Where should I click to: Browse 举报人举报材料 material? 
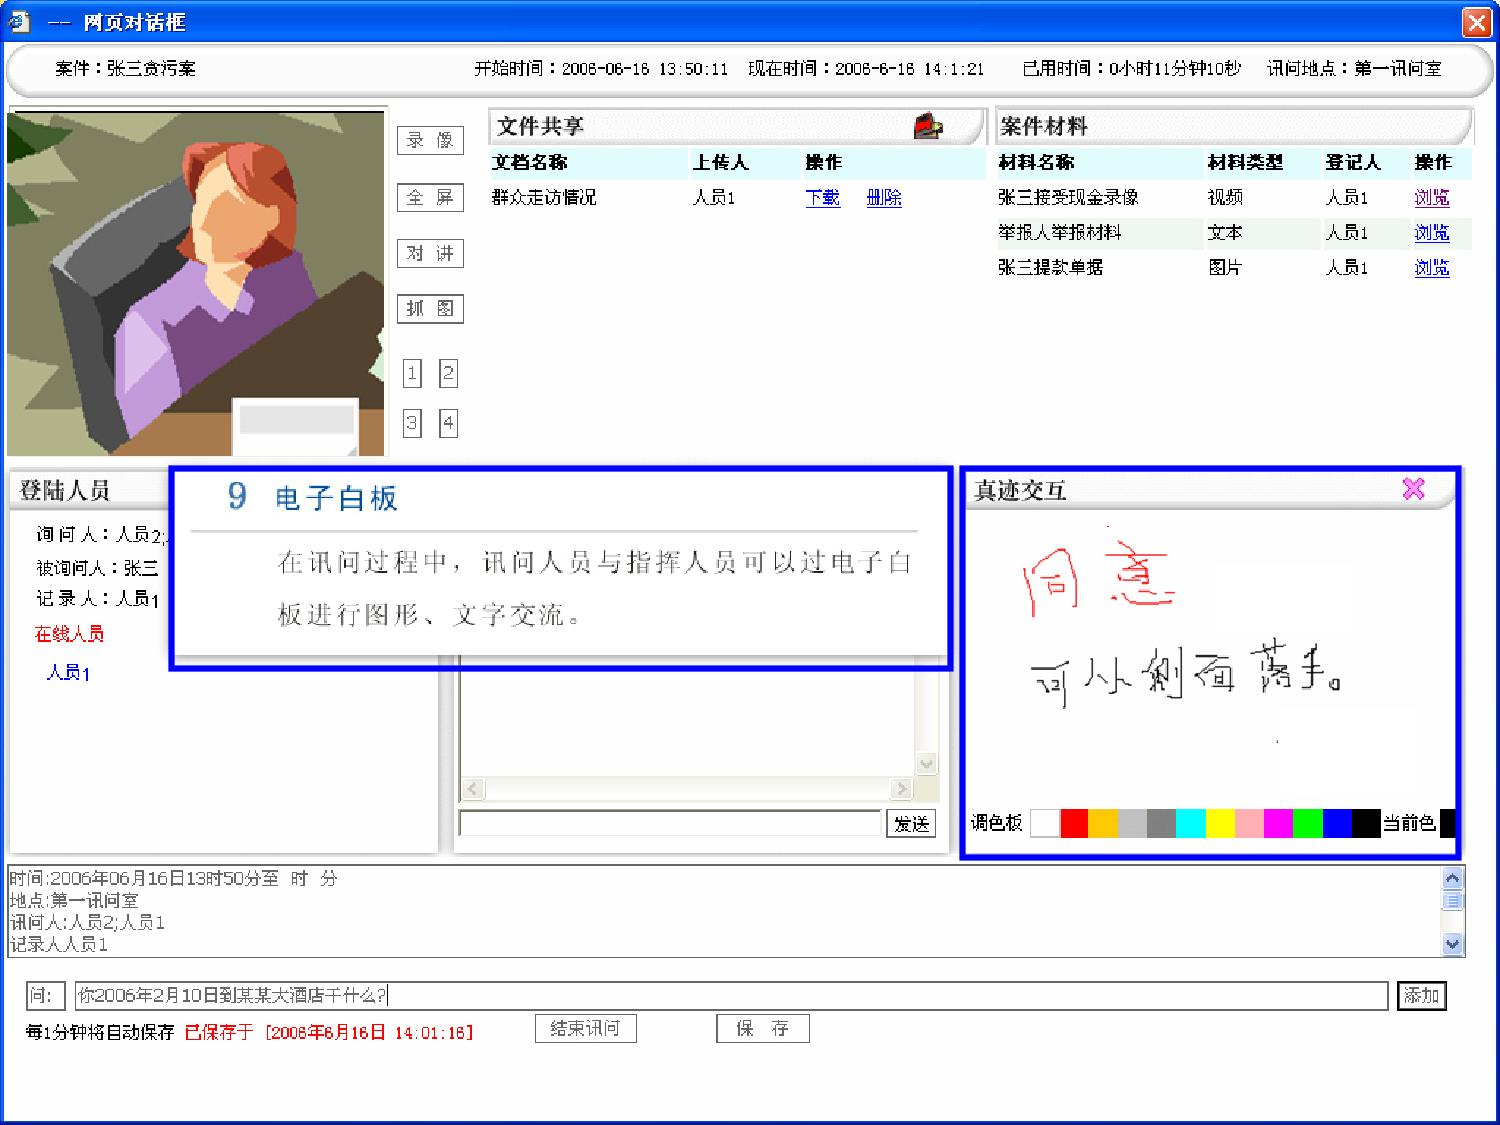tap(1431, 232)
